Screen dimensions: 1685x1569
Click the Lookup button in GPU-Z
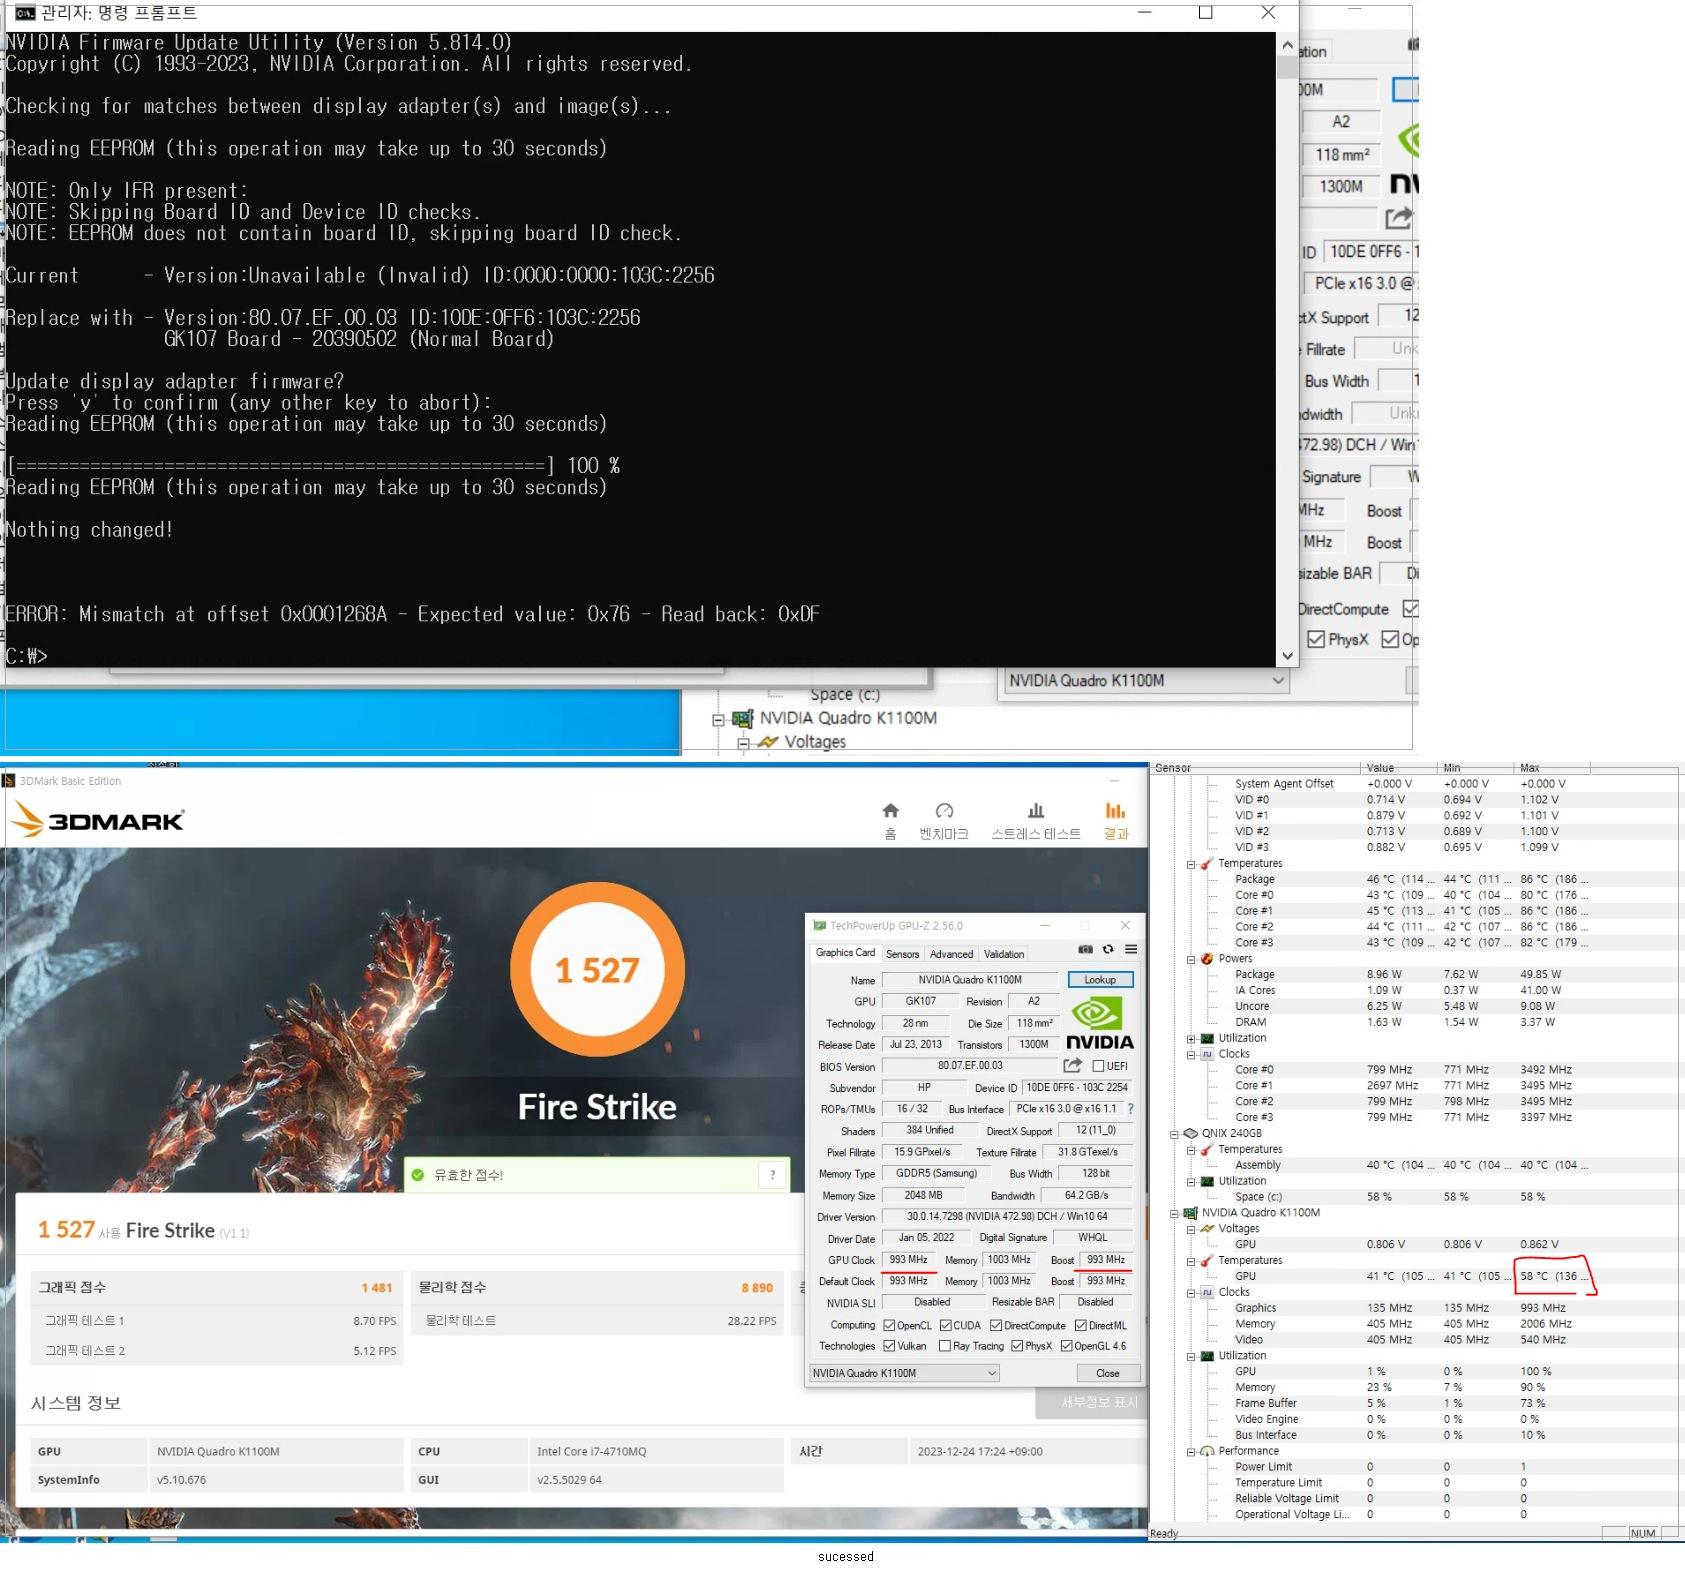coord(1100,980)
